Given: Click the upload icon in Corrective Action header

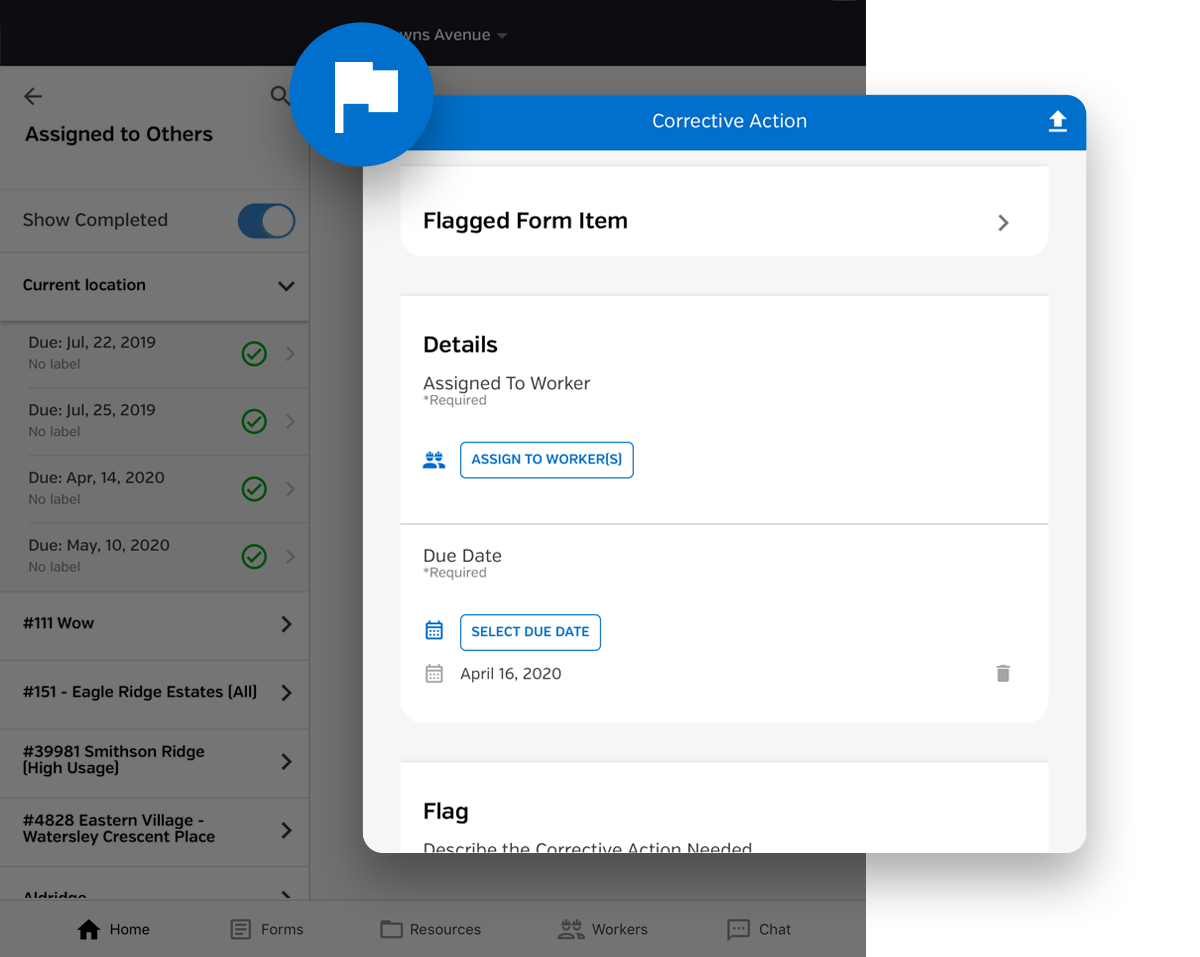Looking at the screenshot, I should click(x=1057, y=121).
